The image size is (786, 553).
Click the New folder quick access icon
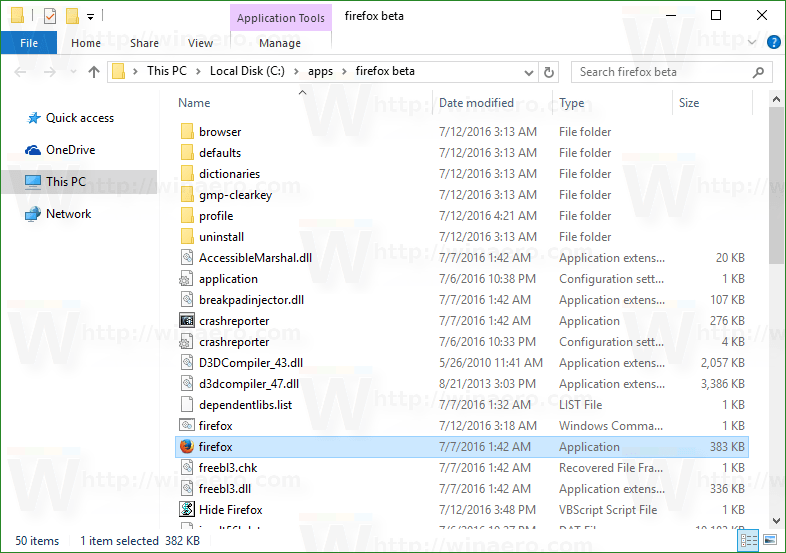pos(72,16)
